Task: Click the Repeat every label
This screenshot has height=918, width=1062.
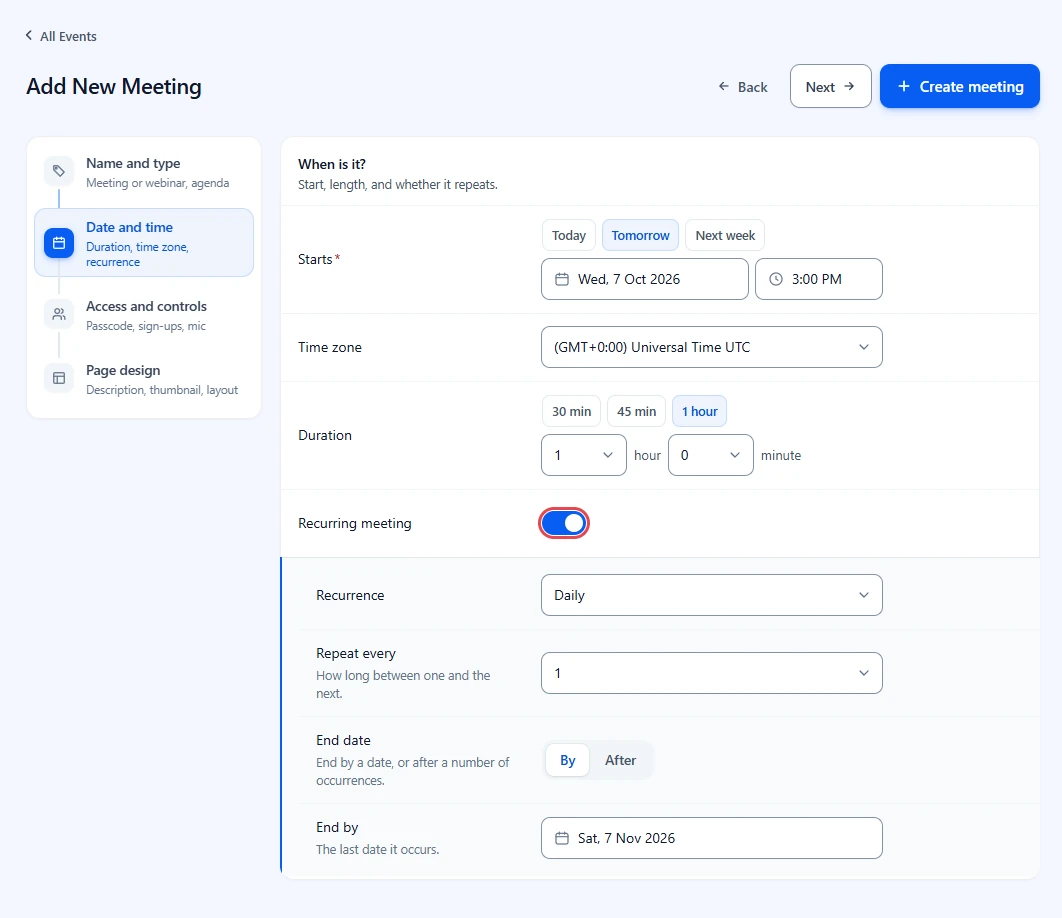Action: tap(356, 653)
